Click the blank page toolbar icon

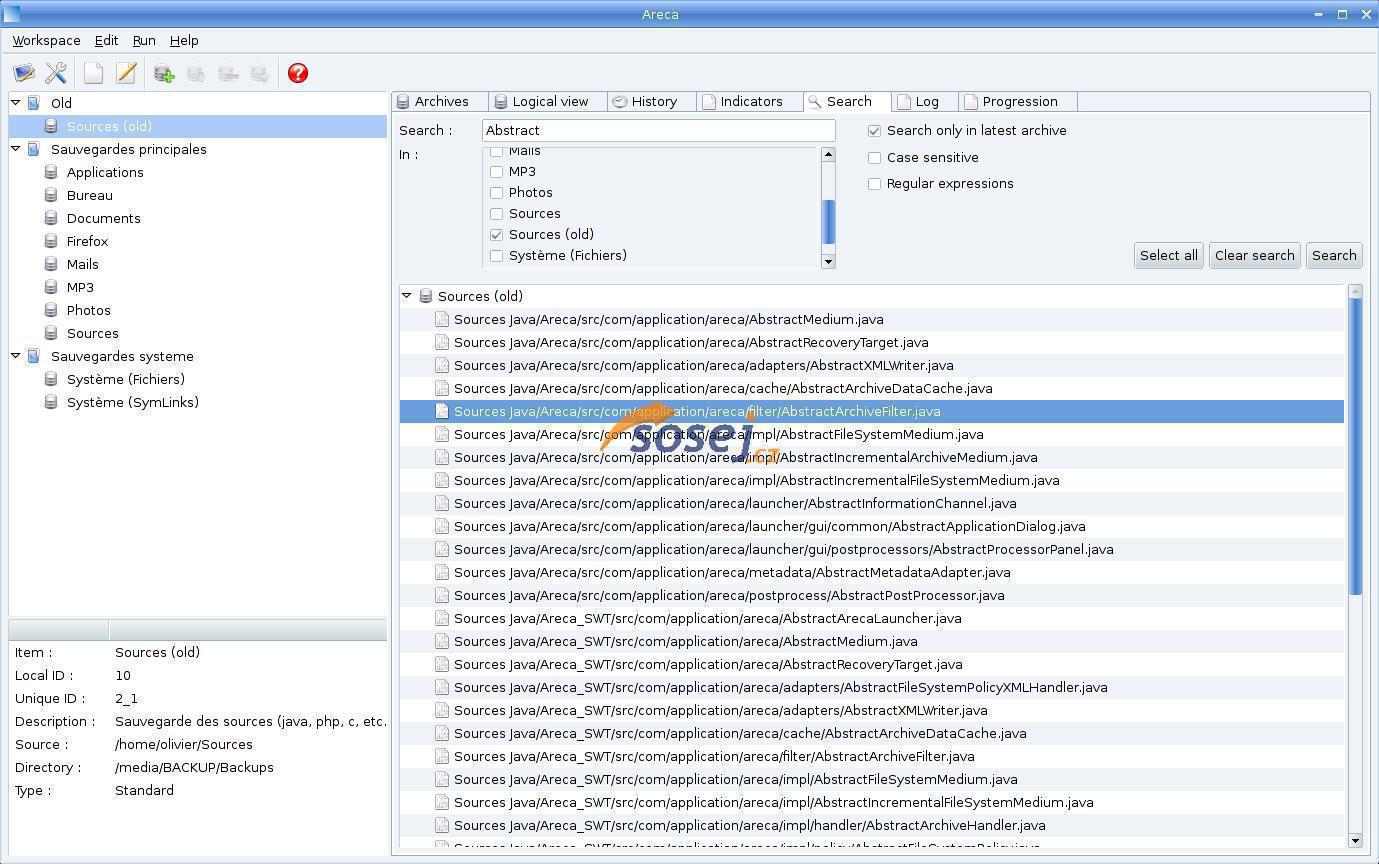(93, 73)
